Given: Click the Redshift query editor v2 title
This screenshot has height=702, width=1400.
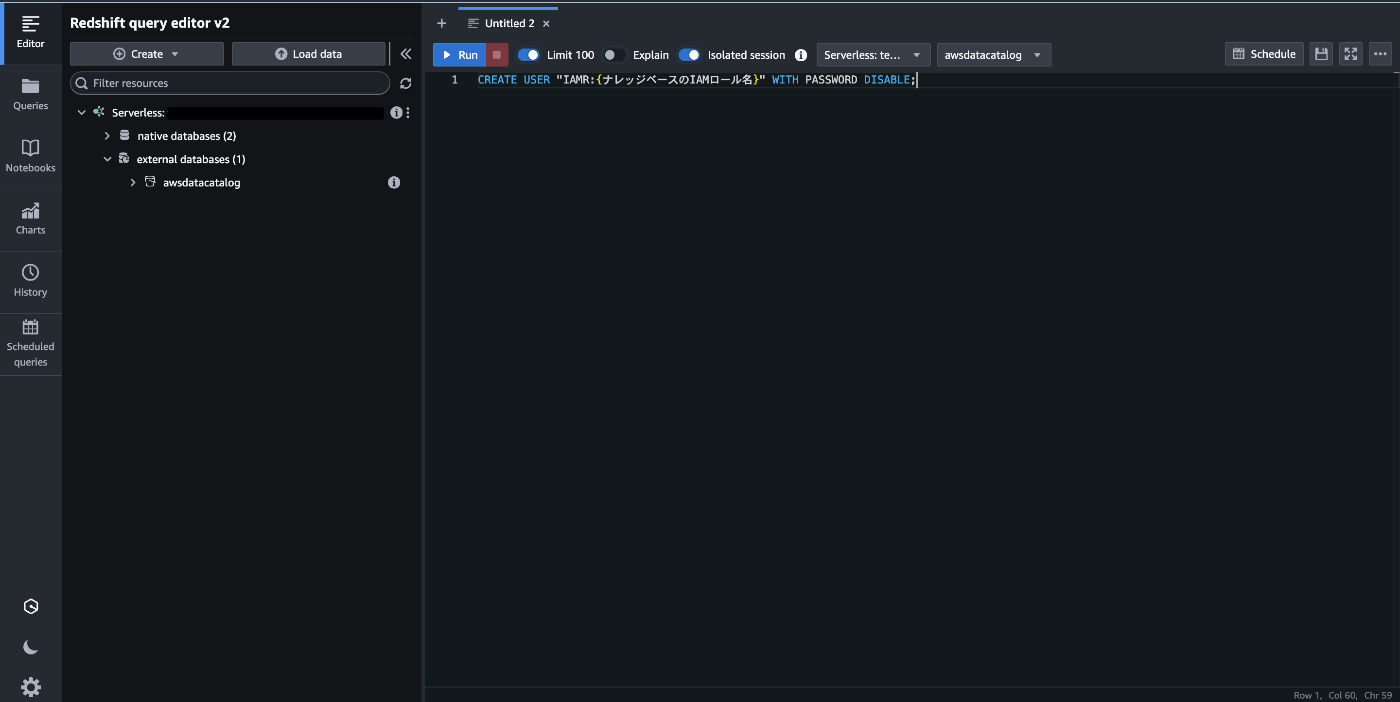Looking at the screenshot, I should tap(150, 23).
